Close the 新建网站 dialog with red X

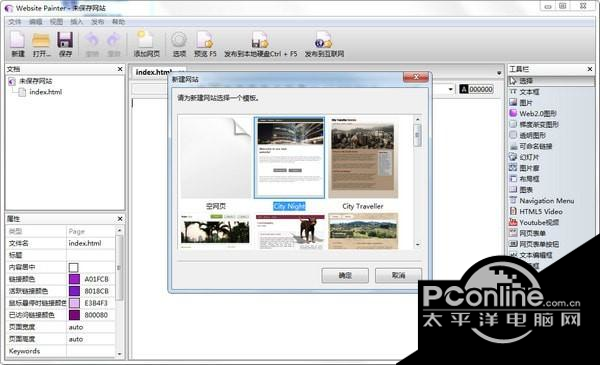[416, 77]
